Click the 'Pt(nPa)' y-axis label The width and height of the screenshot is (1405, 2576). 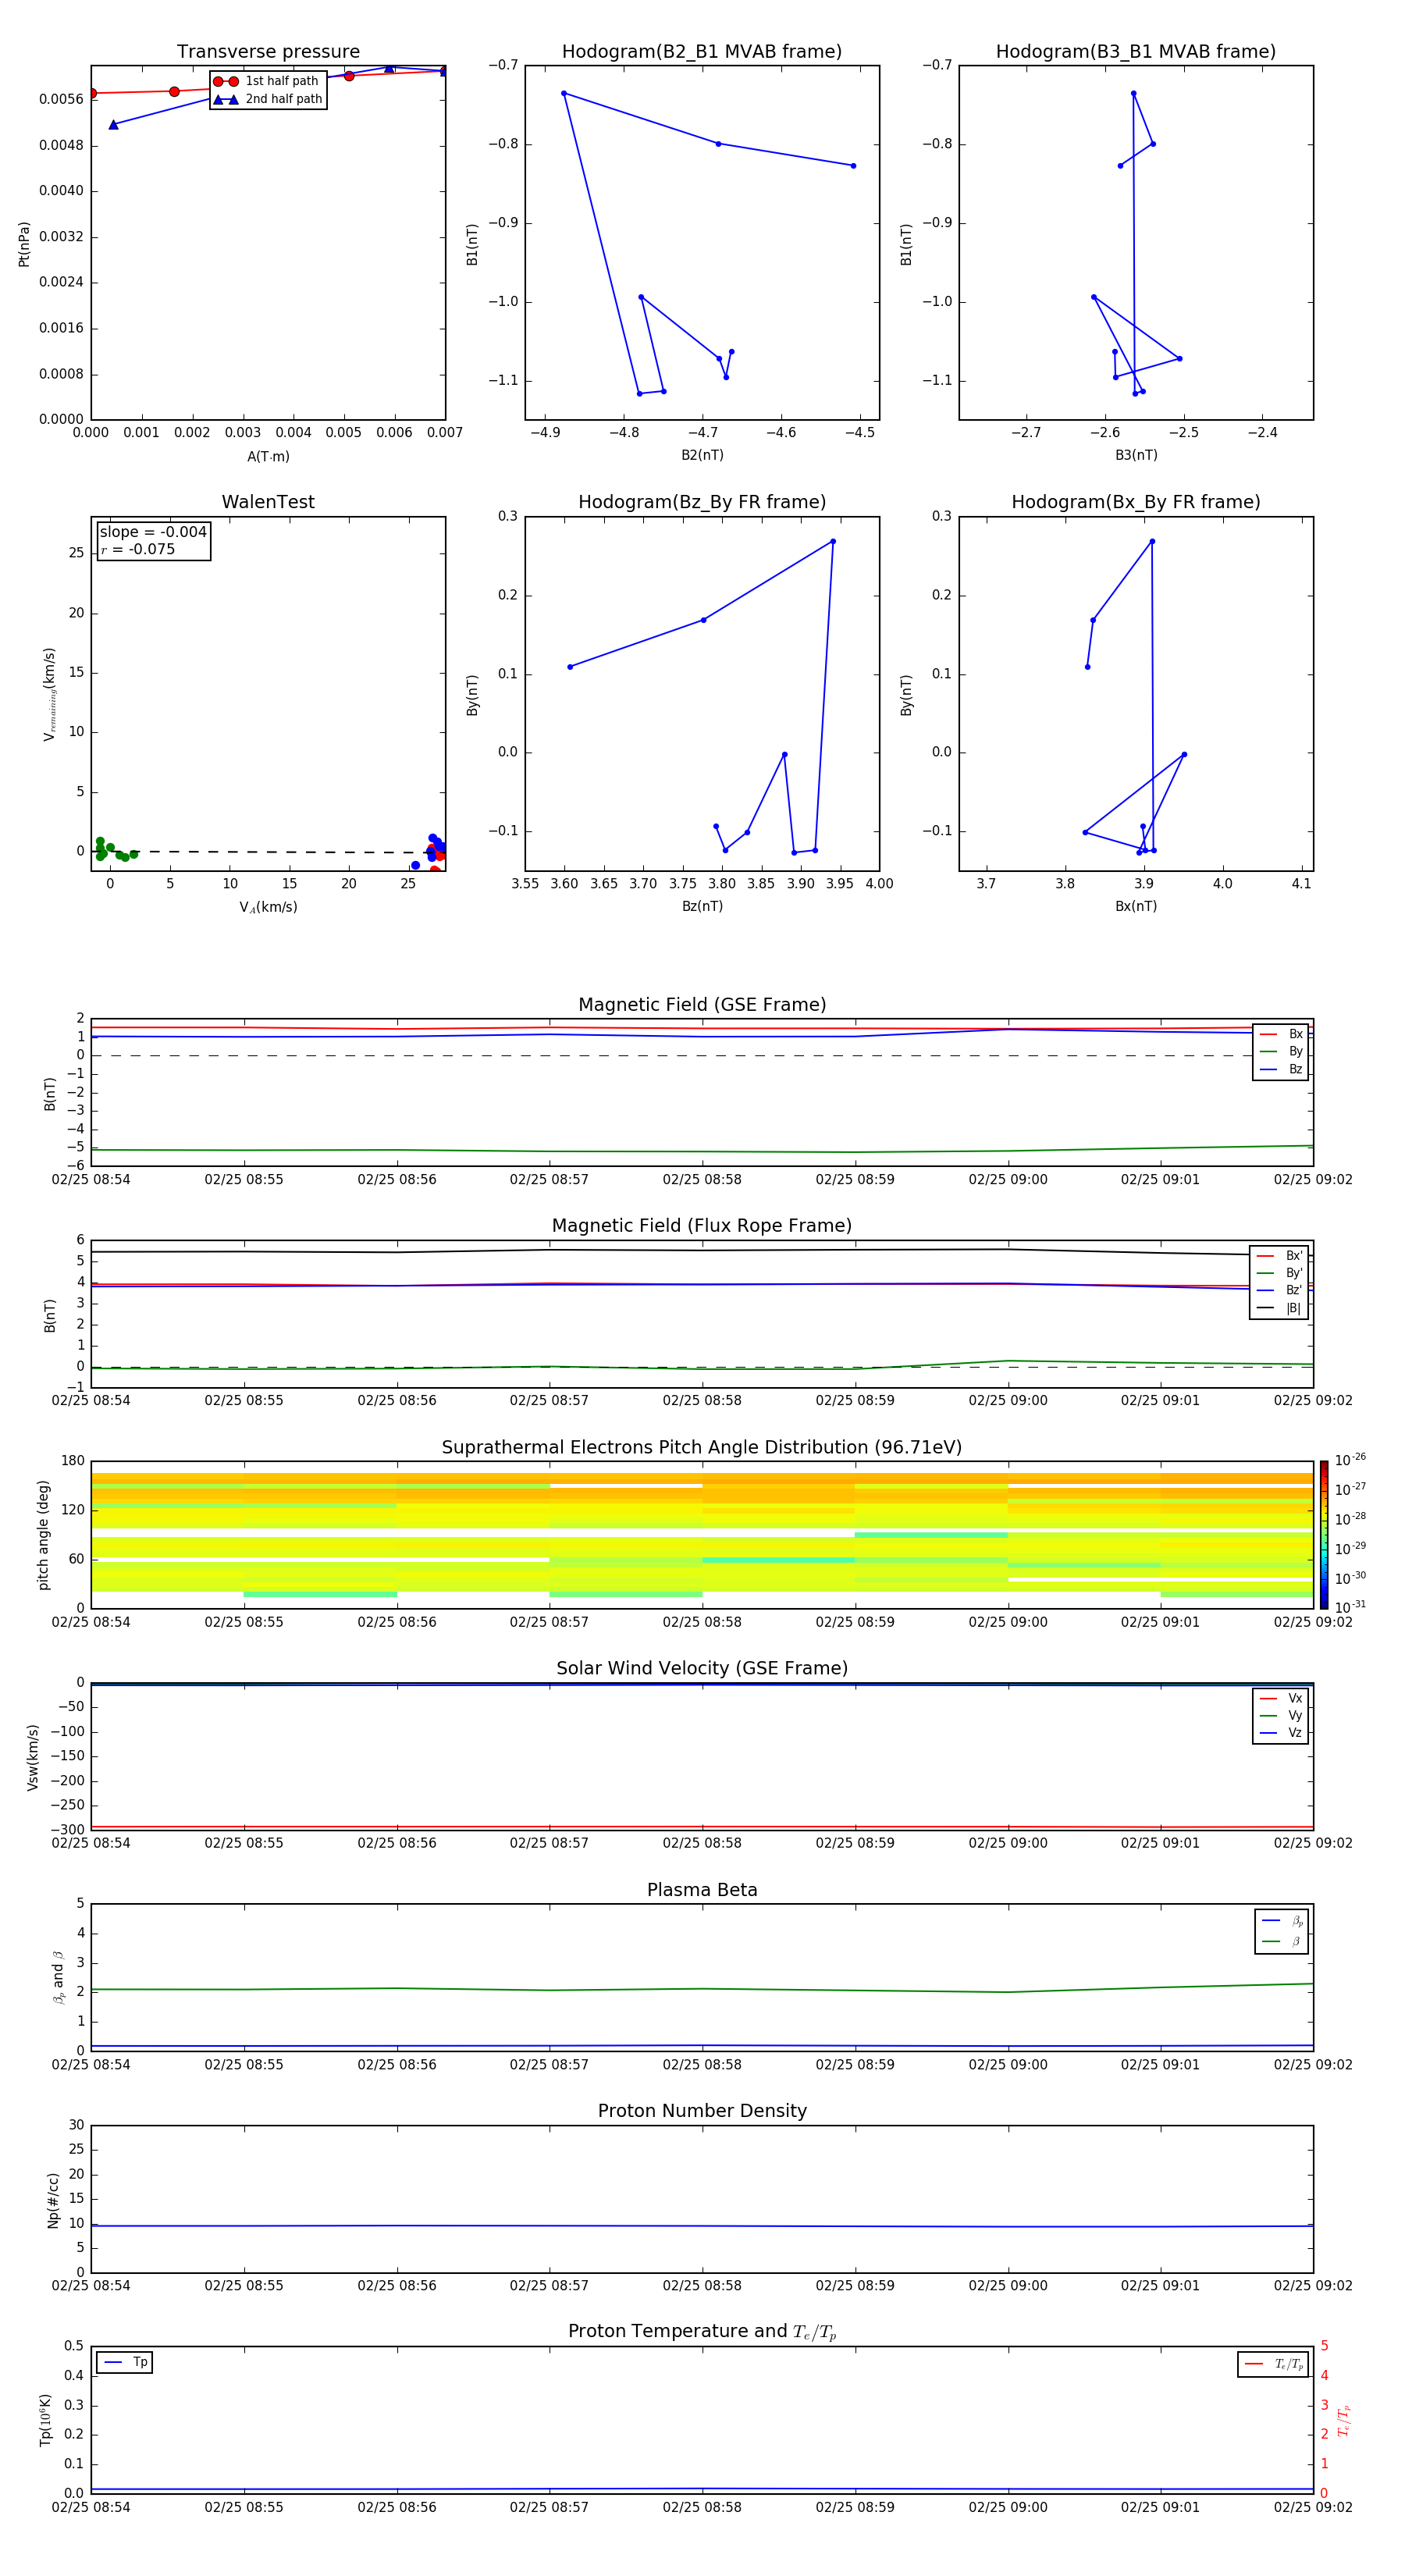(x=24, y=243)
